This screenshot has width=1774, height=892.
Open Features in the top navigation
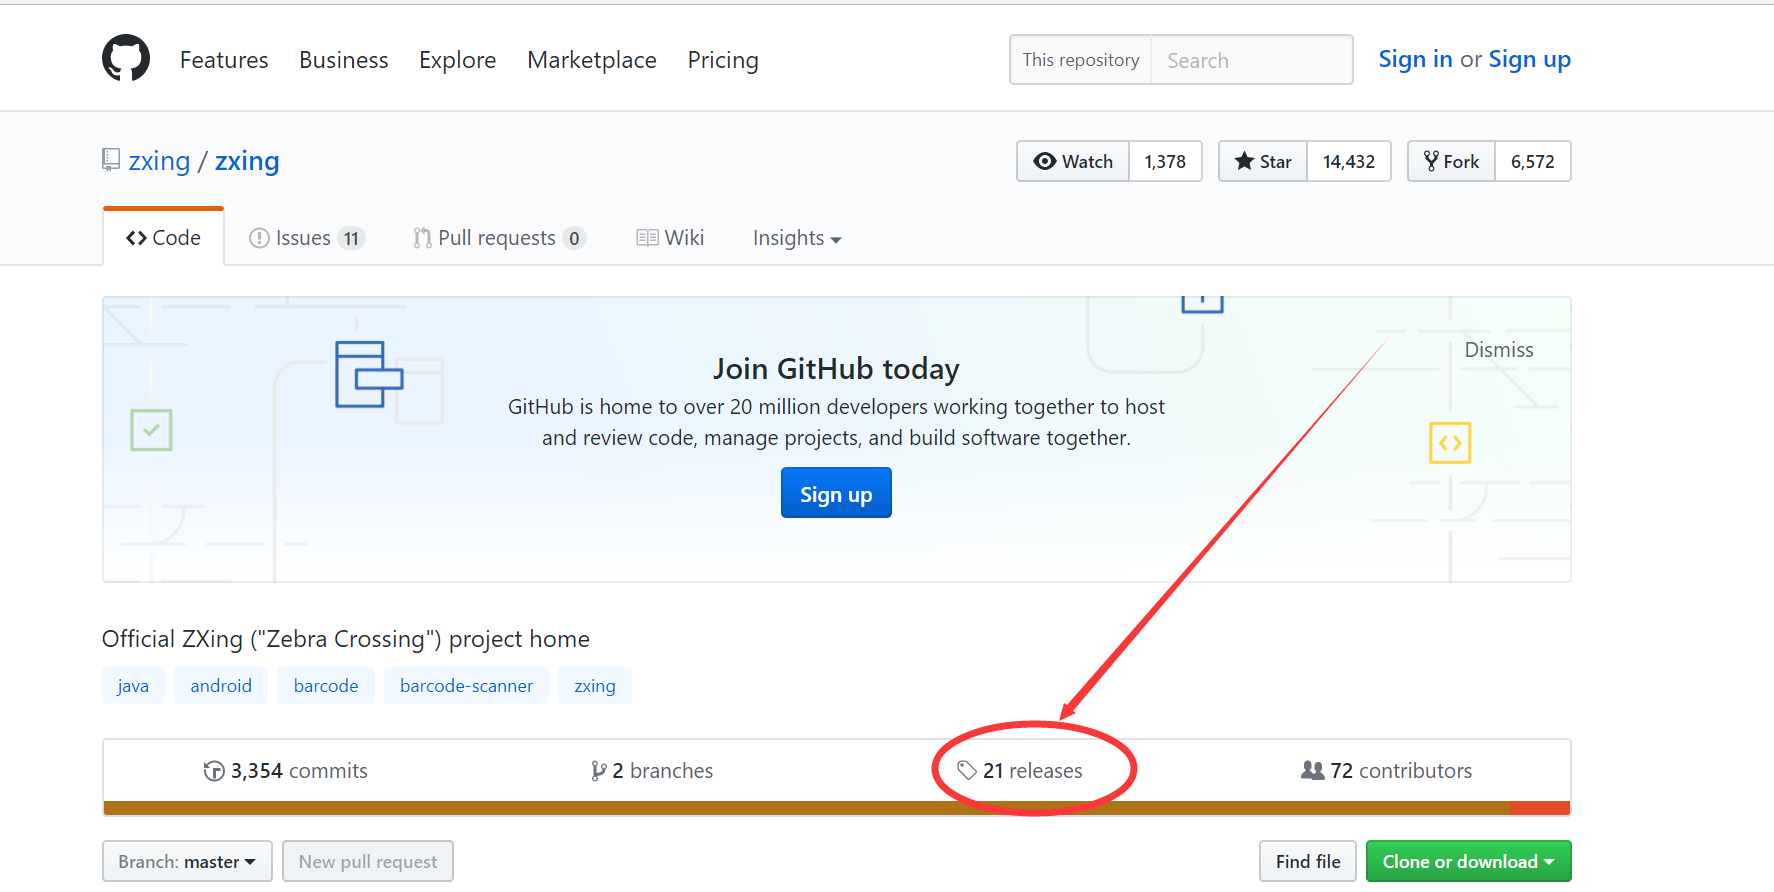pyautogui.click(x=224, y=60)
